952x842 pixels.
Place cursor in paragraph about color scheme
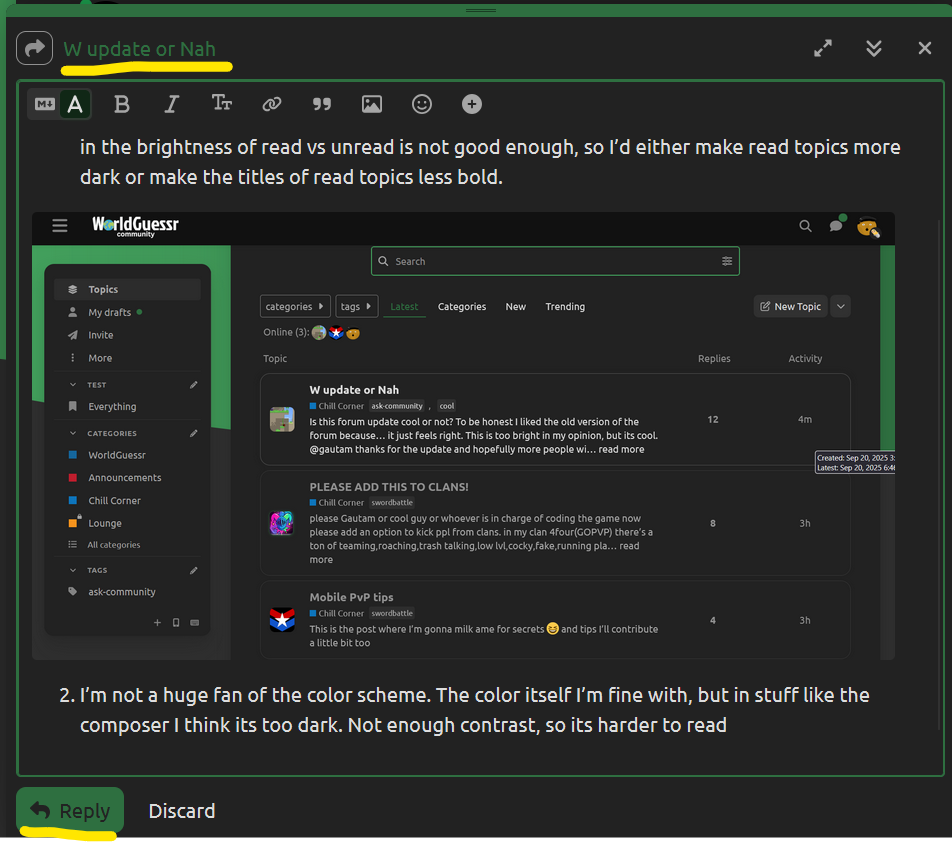pos(474,710)
